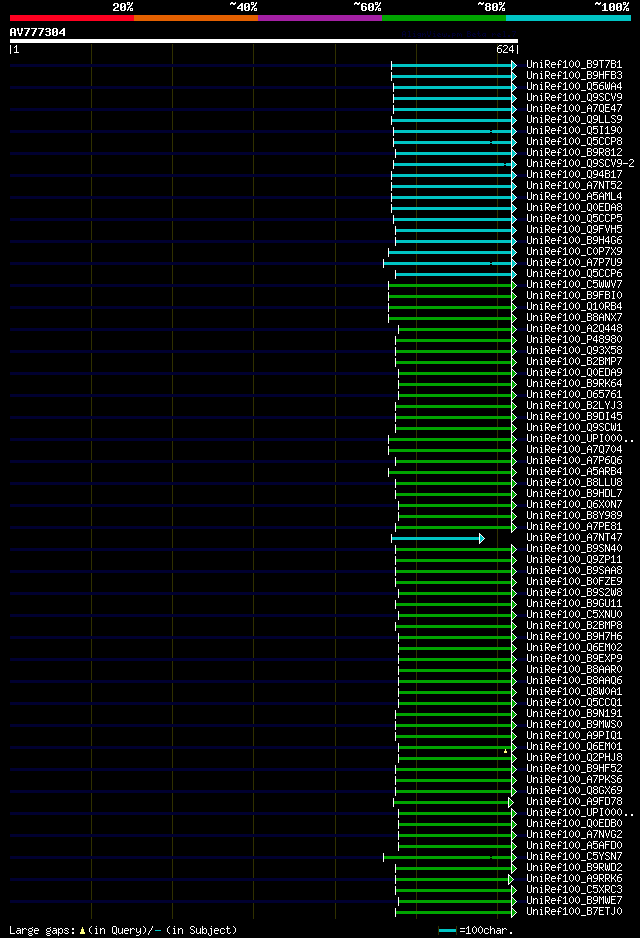Select hit UniRef100_Q9FVH5
The image size is (640, 938).
[x=574, y=230]
